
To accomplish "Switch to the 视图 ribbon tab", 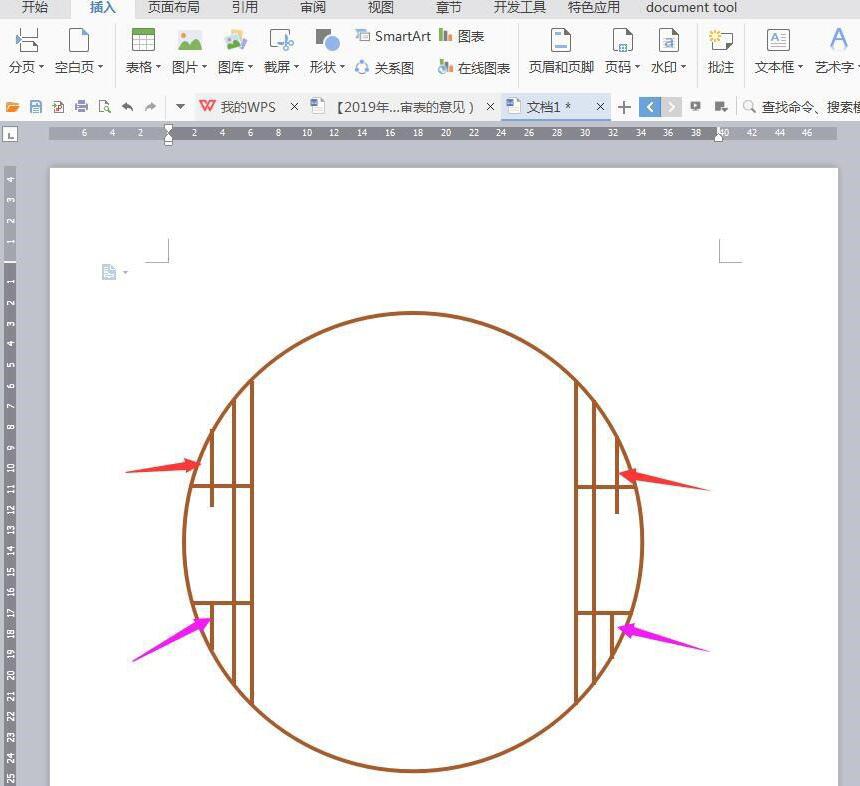I will (x=380, y=7).
